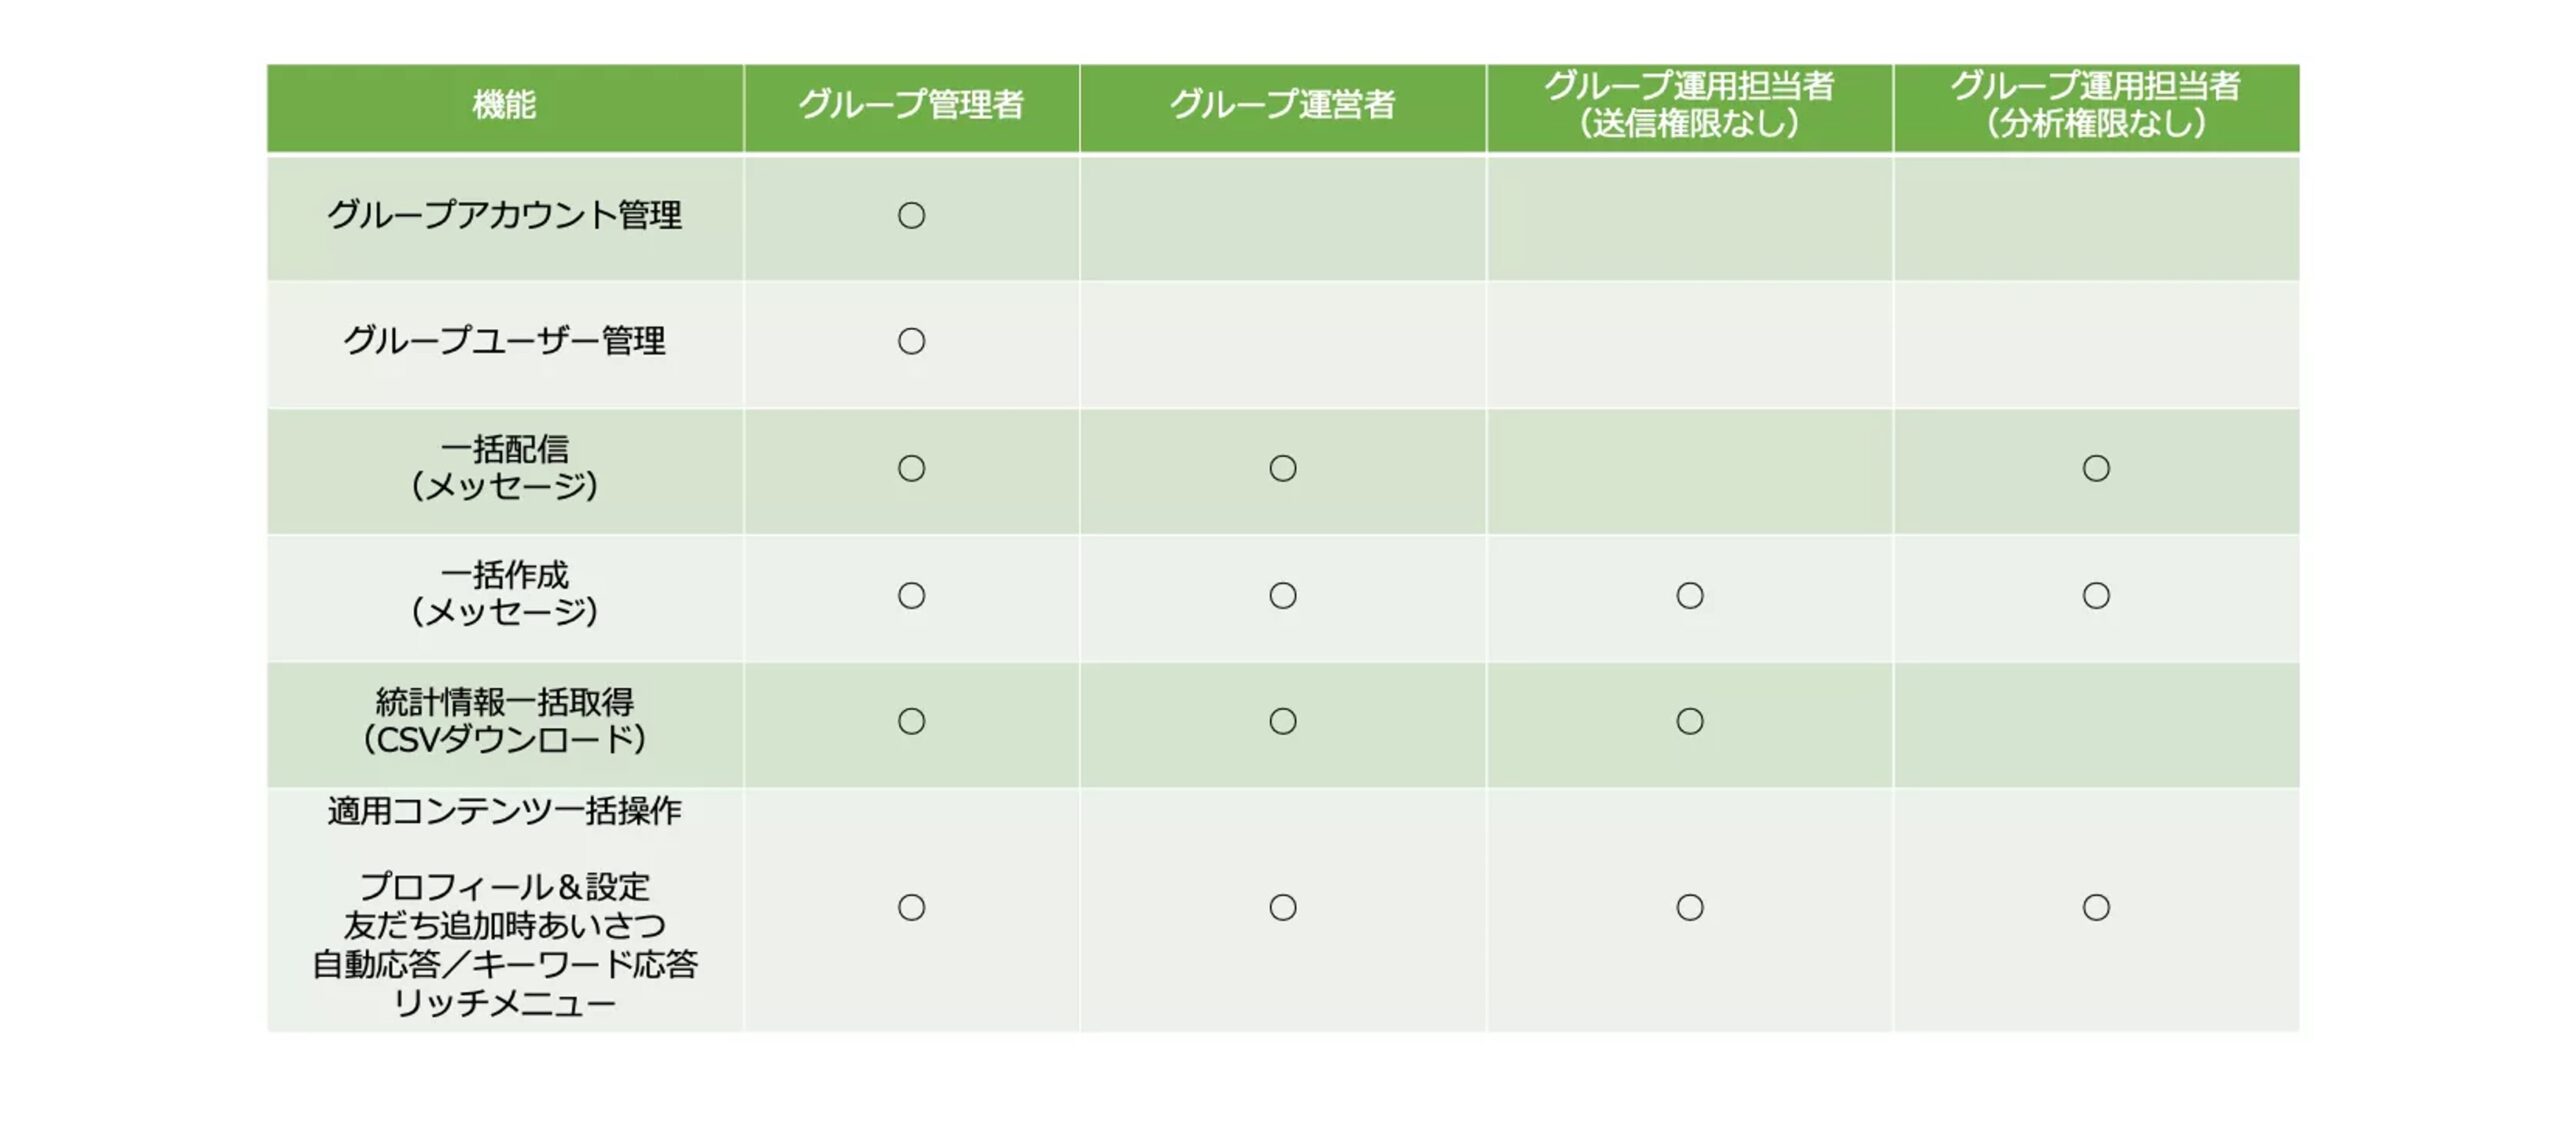Screen dimensions: 2560x1122
Task: Select the グループ管理者 column header
Action: (x=911, y=104)
